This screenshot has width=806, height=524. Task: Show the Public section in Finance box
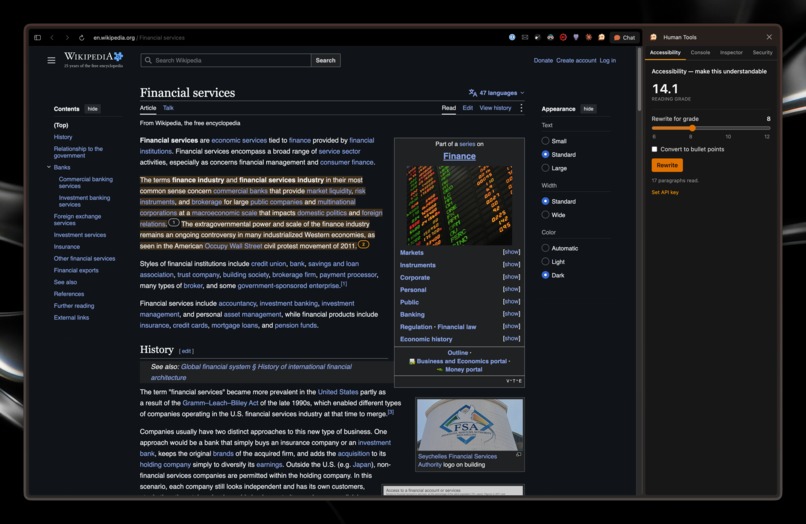click(x=511, y=301)
